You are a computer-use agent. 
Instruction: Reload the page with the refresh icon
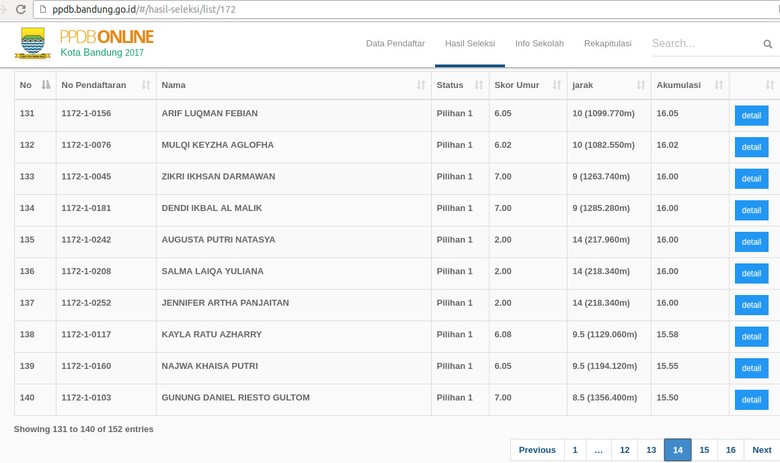point(20,9)
